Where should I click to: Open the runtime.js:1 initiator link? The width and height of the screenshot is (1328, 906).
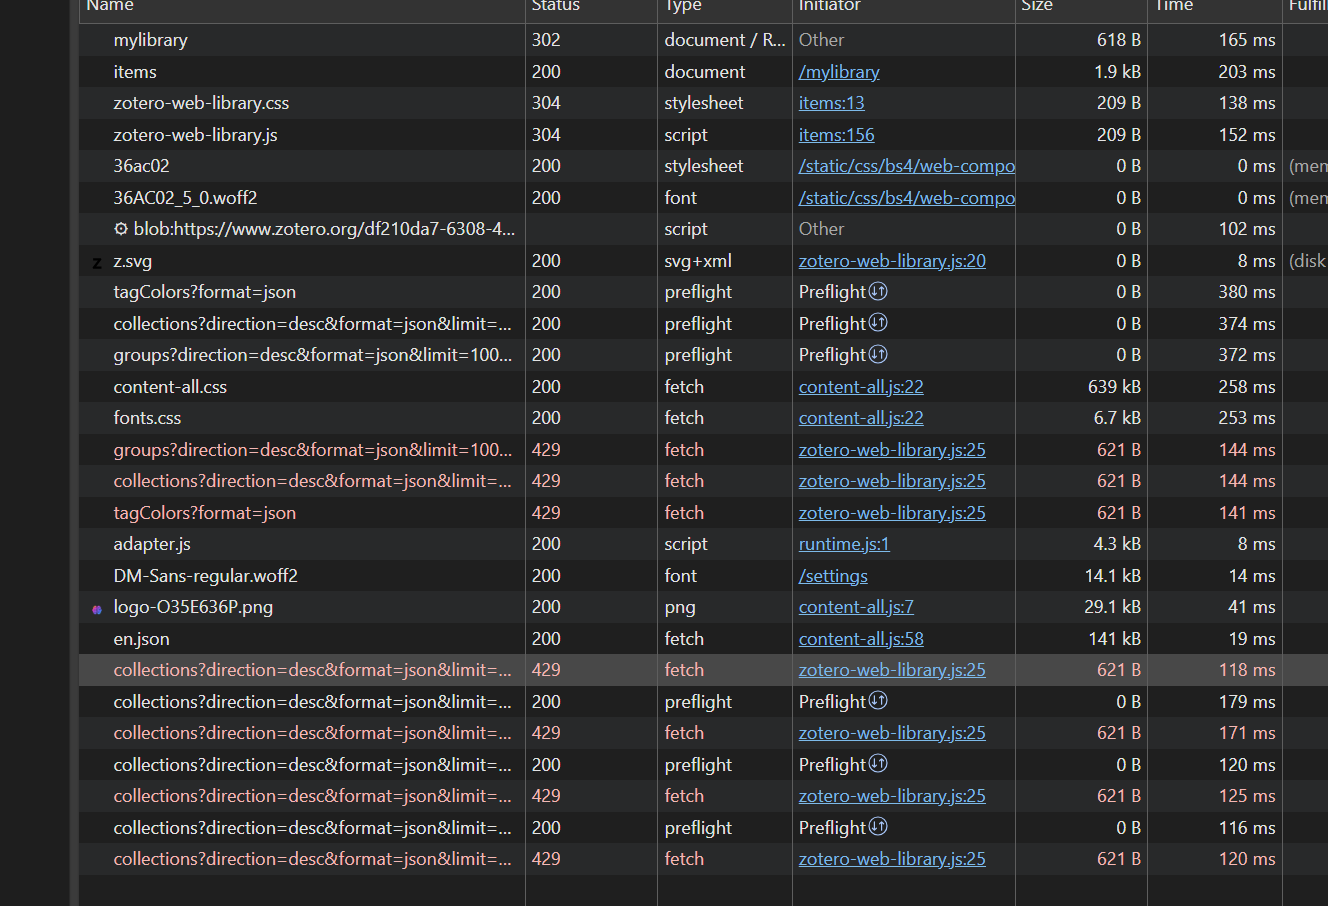[x=844, y=544]
